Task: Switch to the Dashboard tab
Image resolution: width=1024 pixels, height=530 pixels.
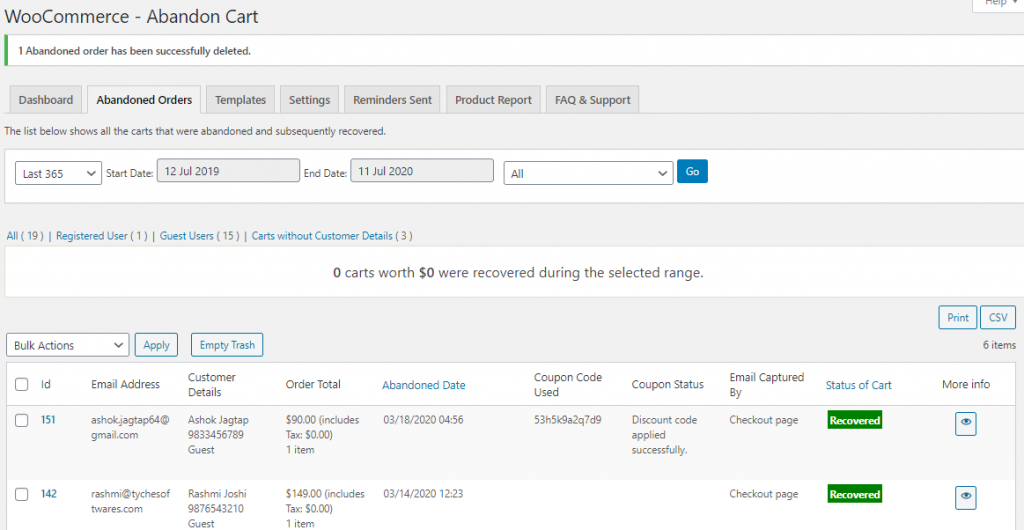Action: coord(46,100)
